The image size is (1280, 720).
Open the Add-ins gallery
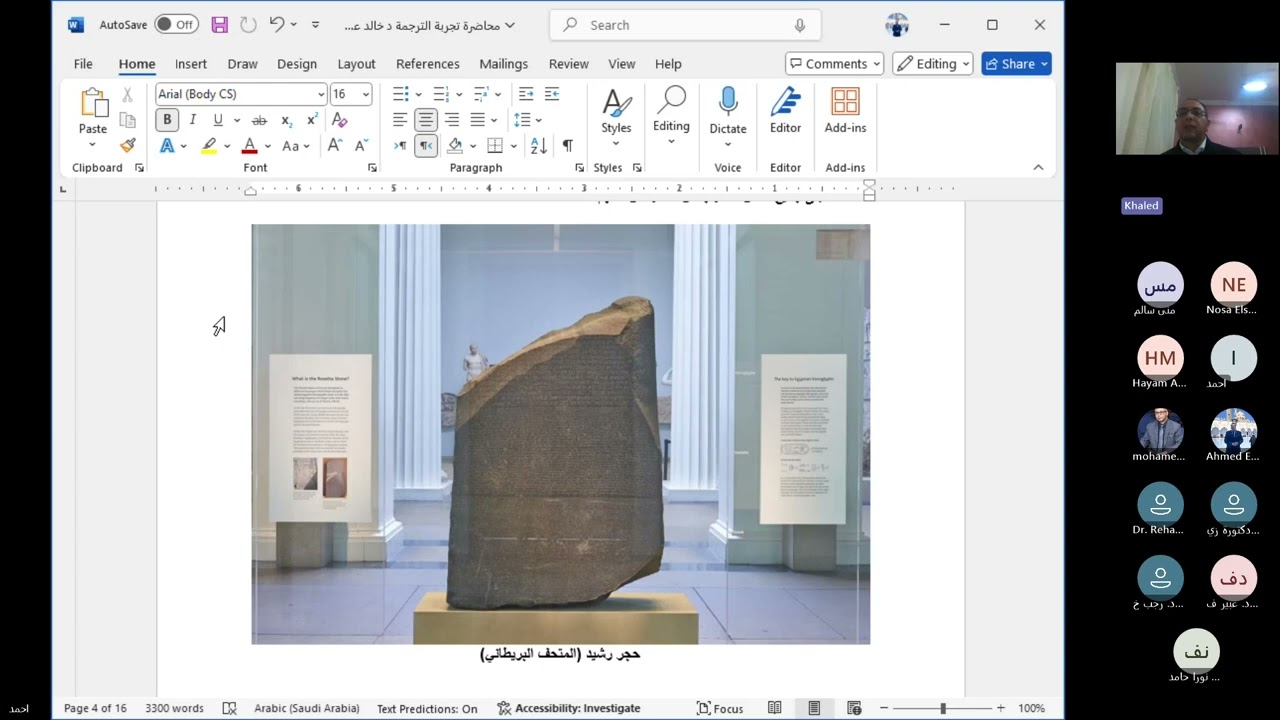pyautogui.click(x=845, y=111)
